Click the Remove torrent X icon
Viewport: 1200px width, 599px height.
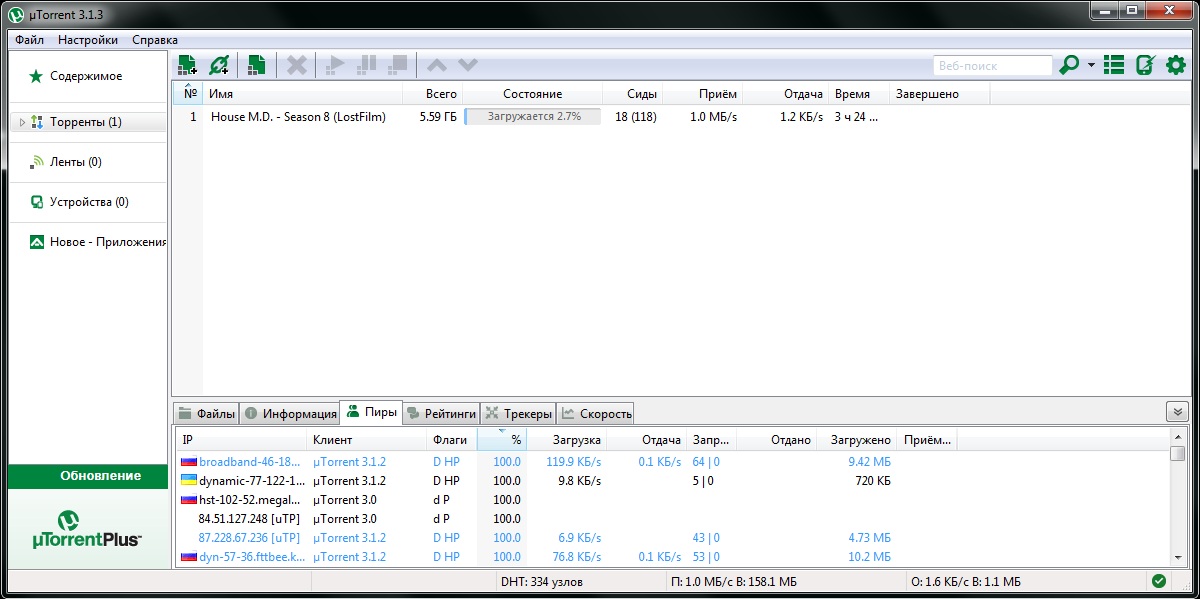click(x=297, y=65)
